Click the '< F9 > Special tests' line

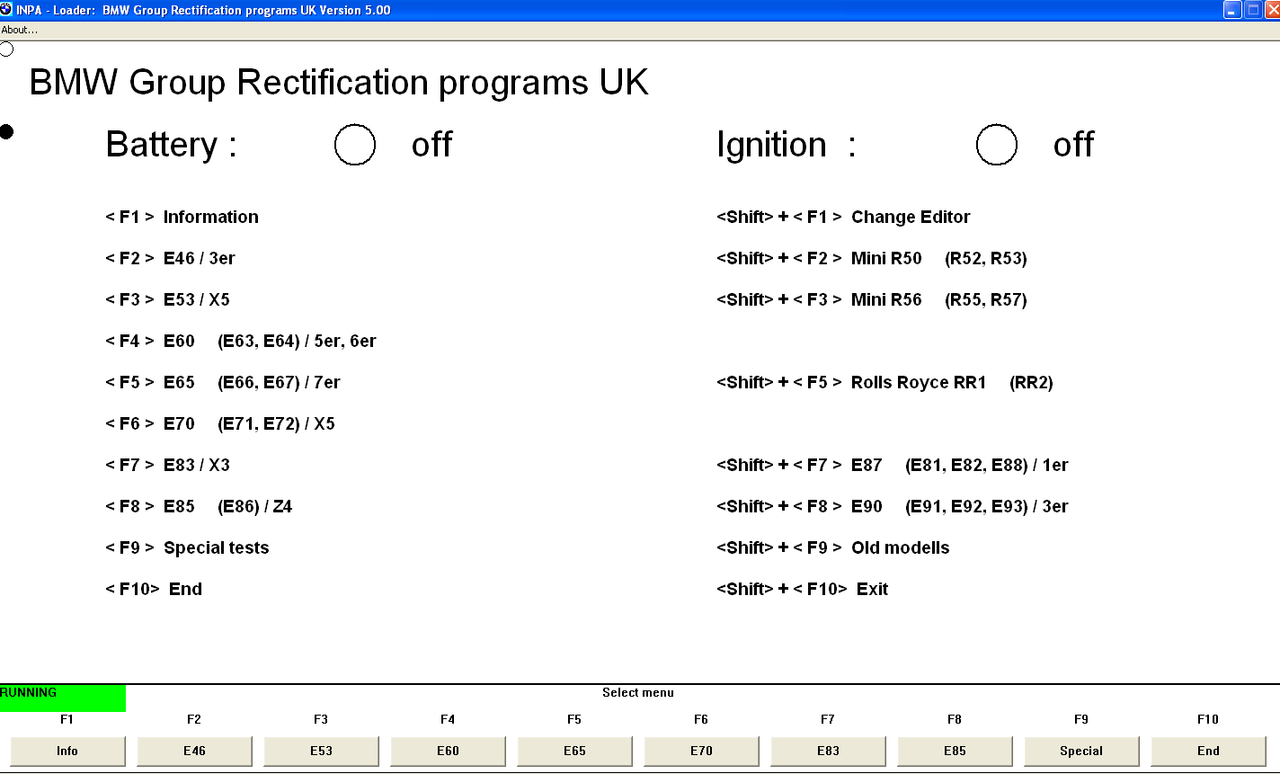pyautogui.click(x=187, y=548)
